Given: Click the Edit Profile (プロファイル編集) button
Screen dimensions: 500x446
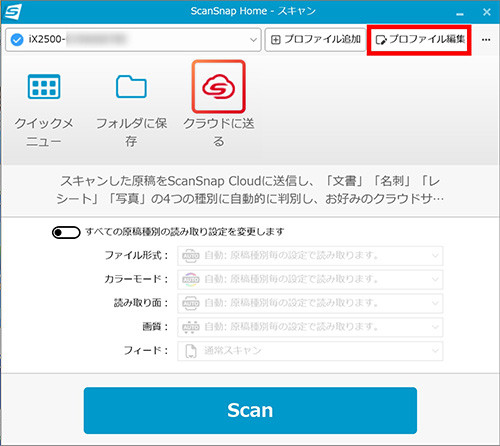Looking at the screenshot, I should click(x=419, y=40).
